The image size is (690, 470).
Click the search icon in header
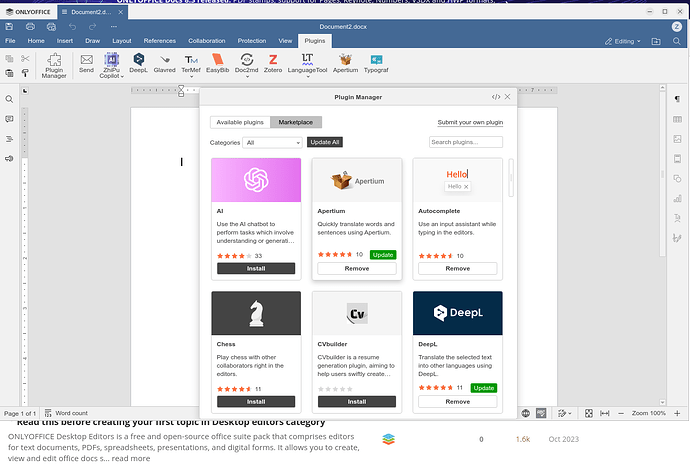pos(677,41)
